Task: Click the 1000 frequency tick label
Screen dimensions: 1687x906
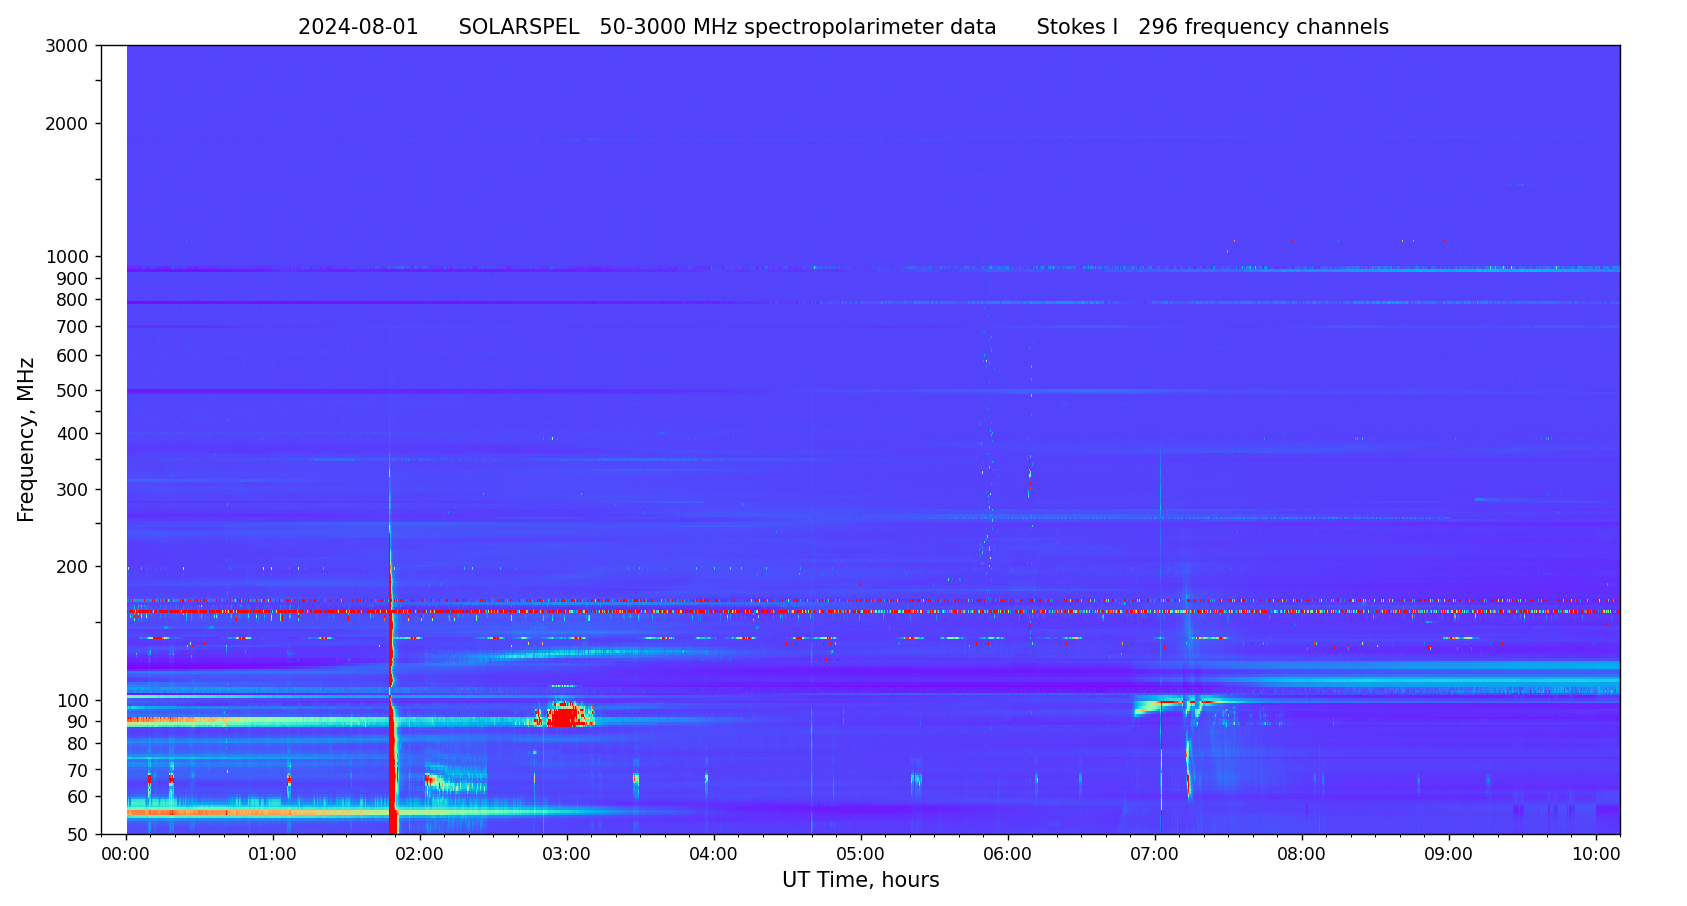Action: [67, 257]
